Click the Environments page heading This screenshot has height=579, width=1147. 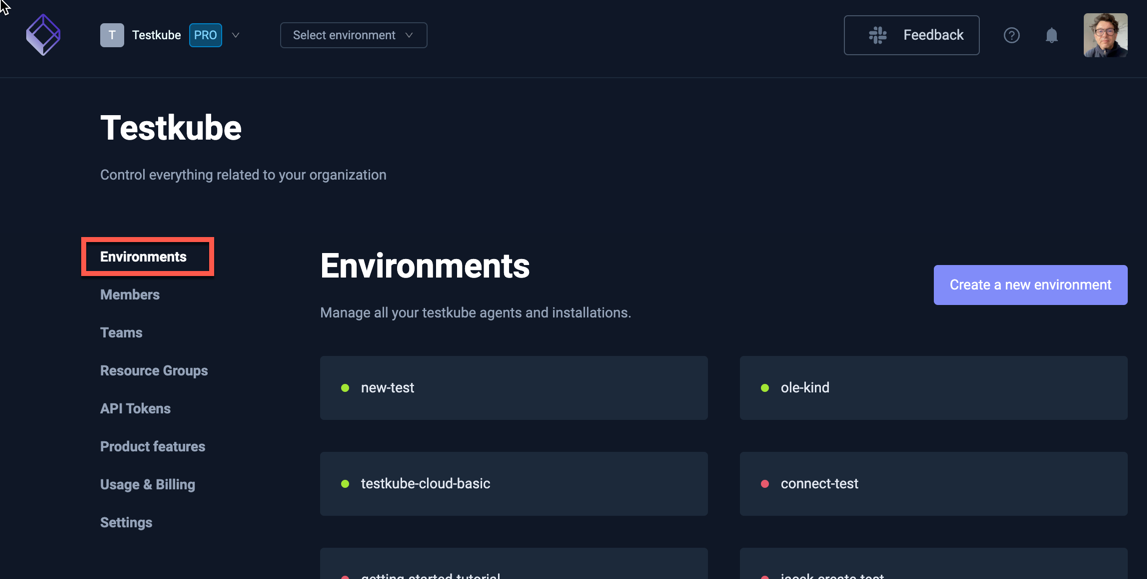coord(425,266)
